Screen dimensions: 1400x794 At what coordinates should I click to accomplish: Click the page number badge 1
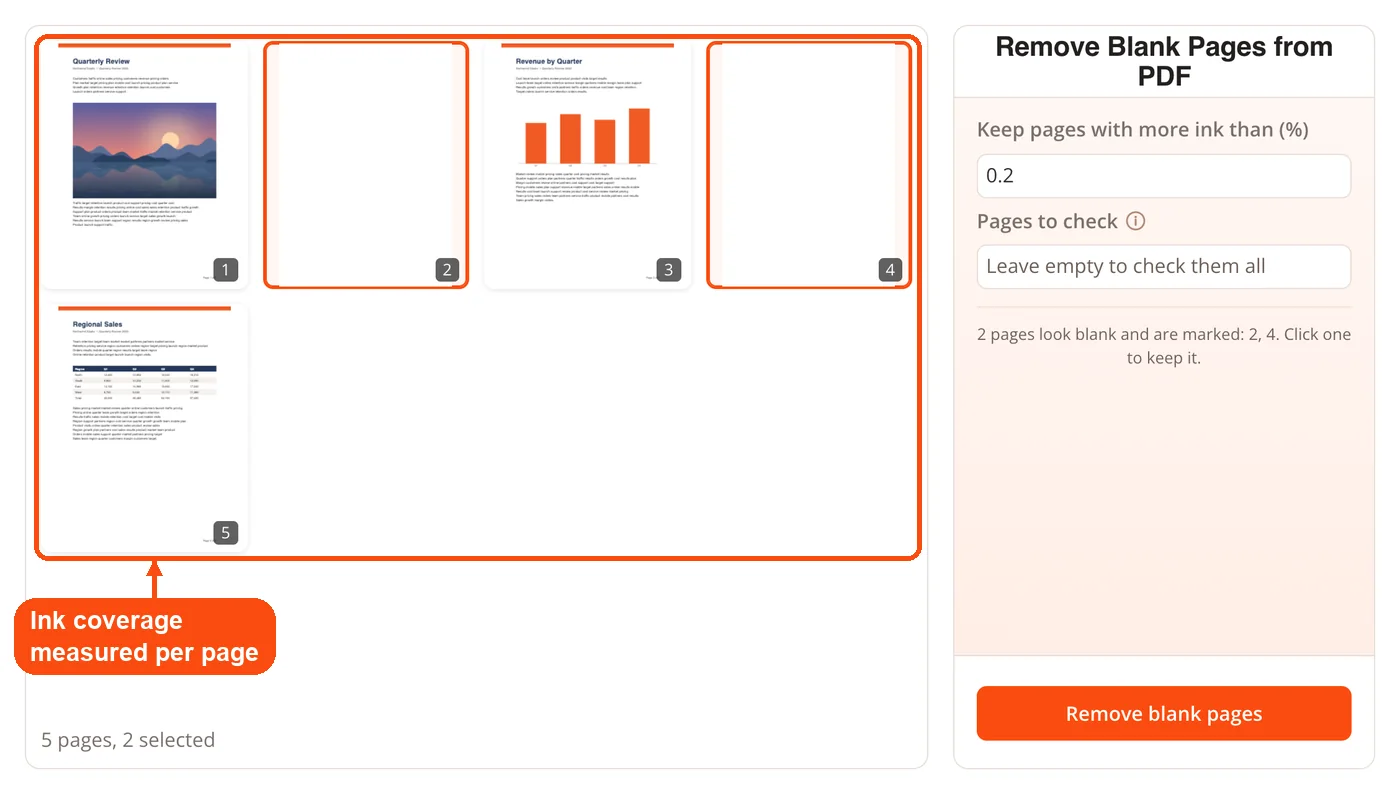click(225, 269)
